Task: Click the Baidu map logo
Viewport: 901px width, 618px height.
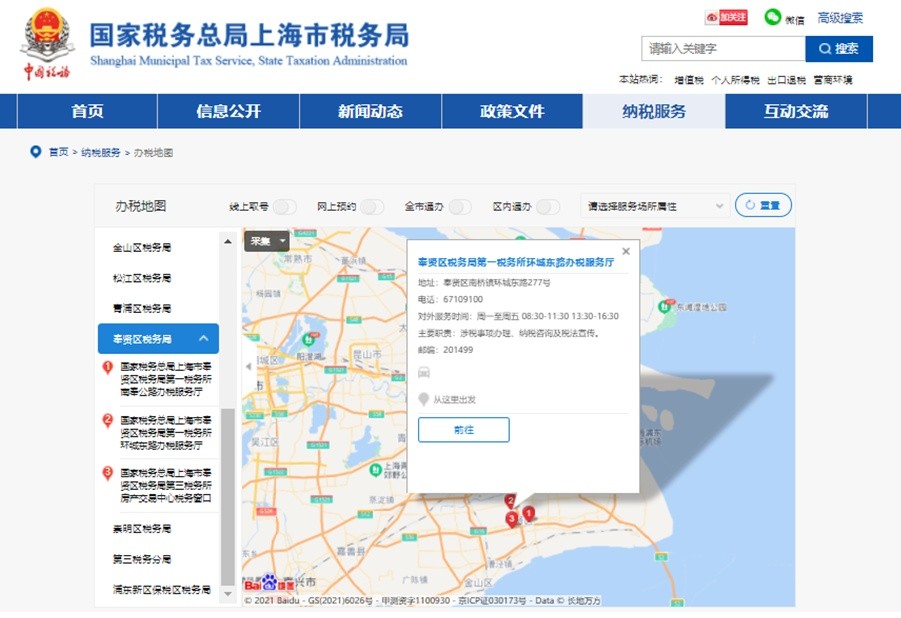Action: 263,582
